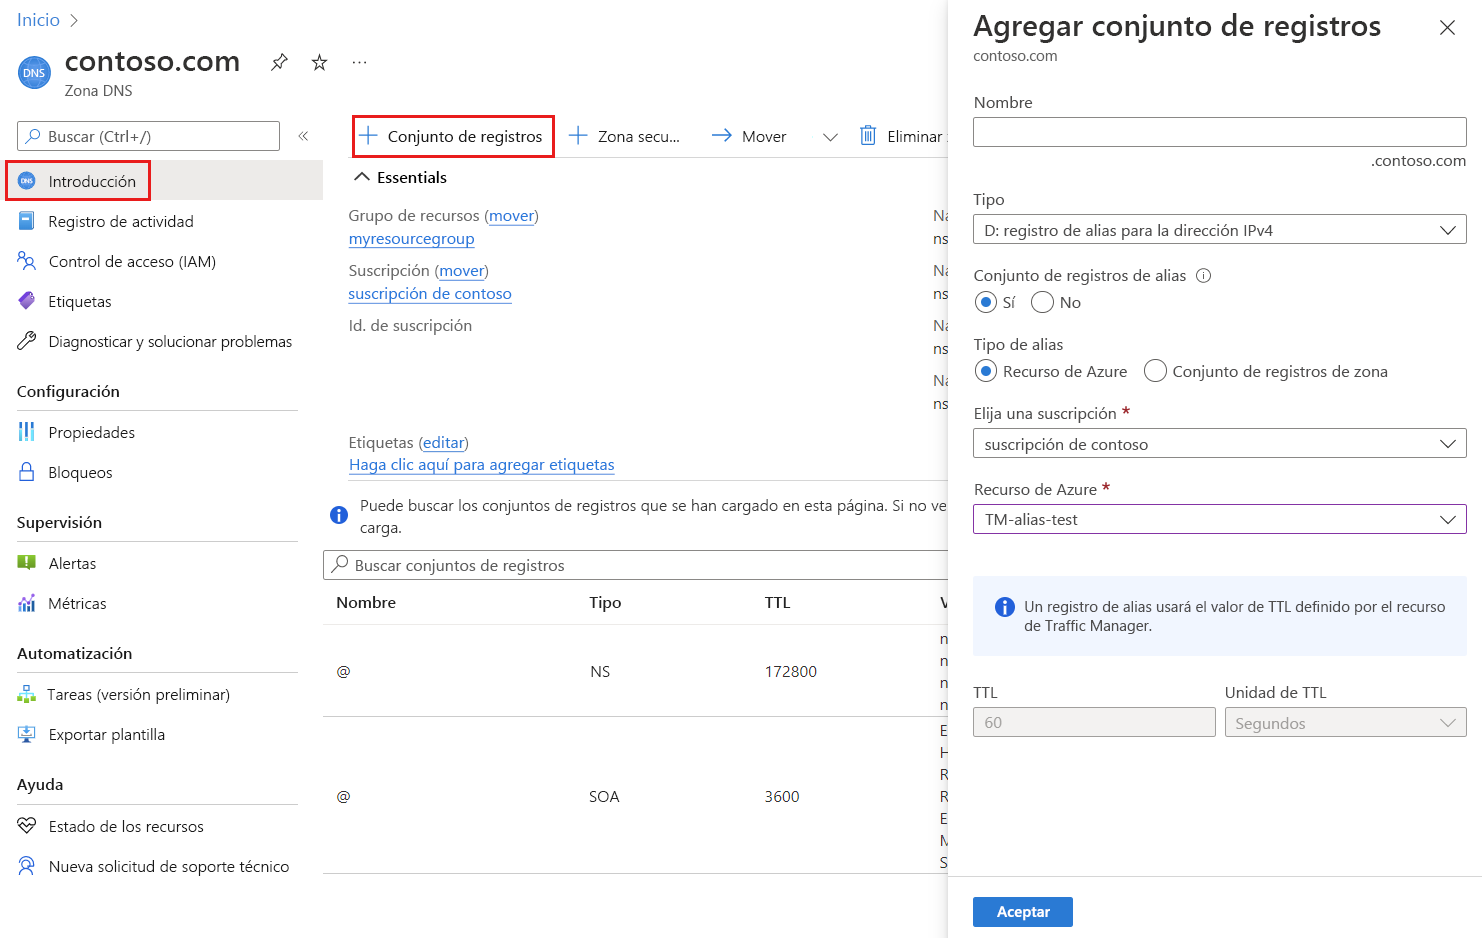Pin contoso.com zone to dashboard

pyautogui.click(x=279, y=62)
